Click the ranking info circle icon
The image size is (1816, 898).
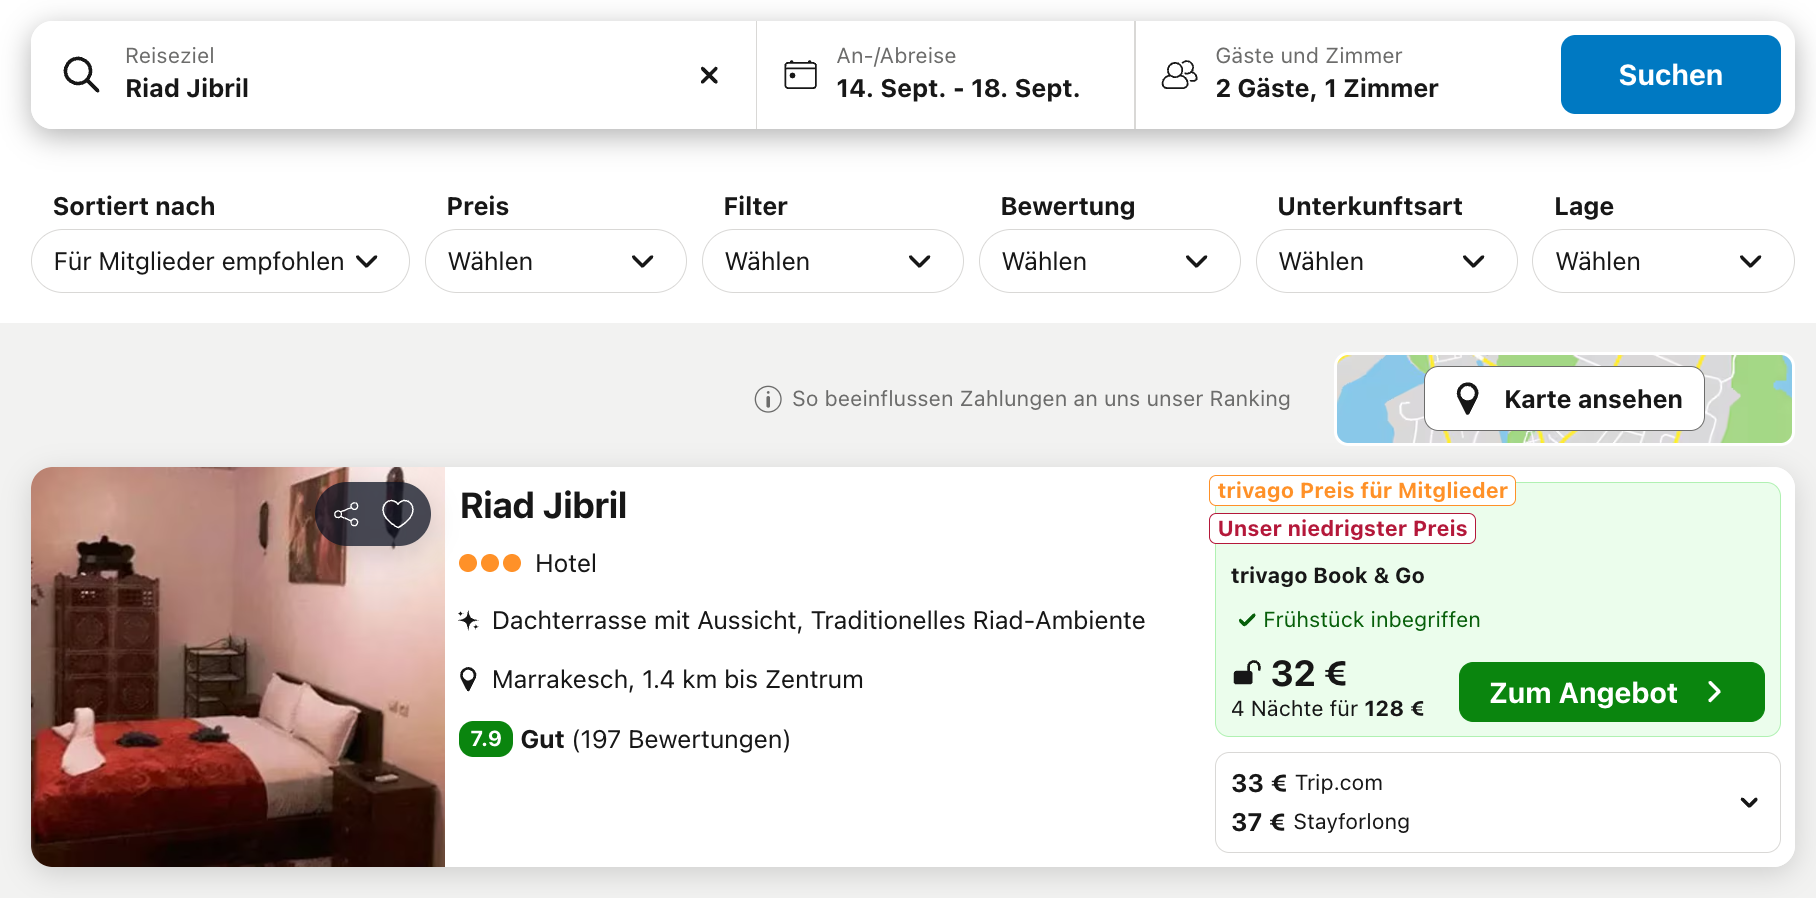pos(768,399)
